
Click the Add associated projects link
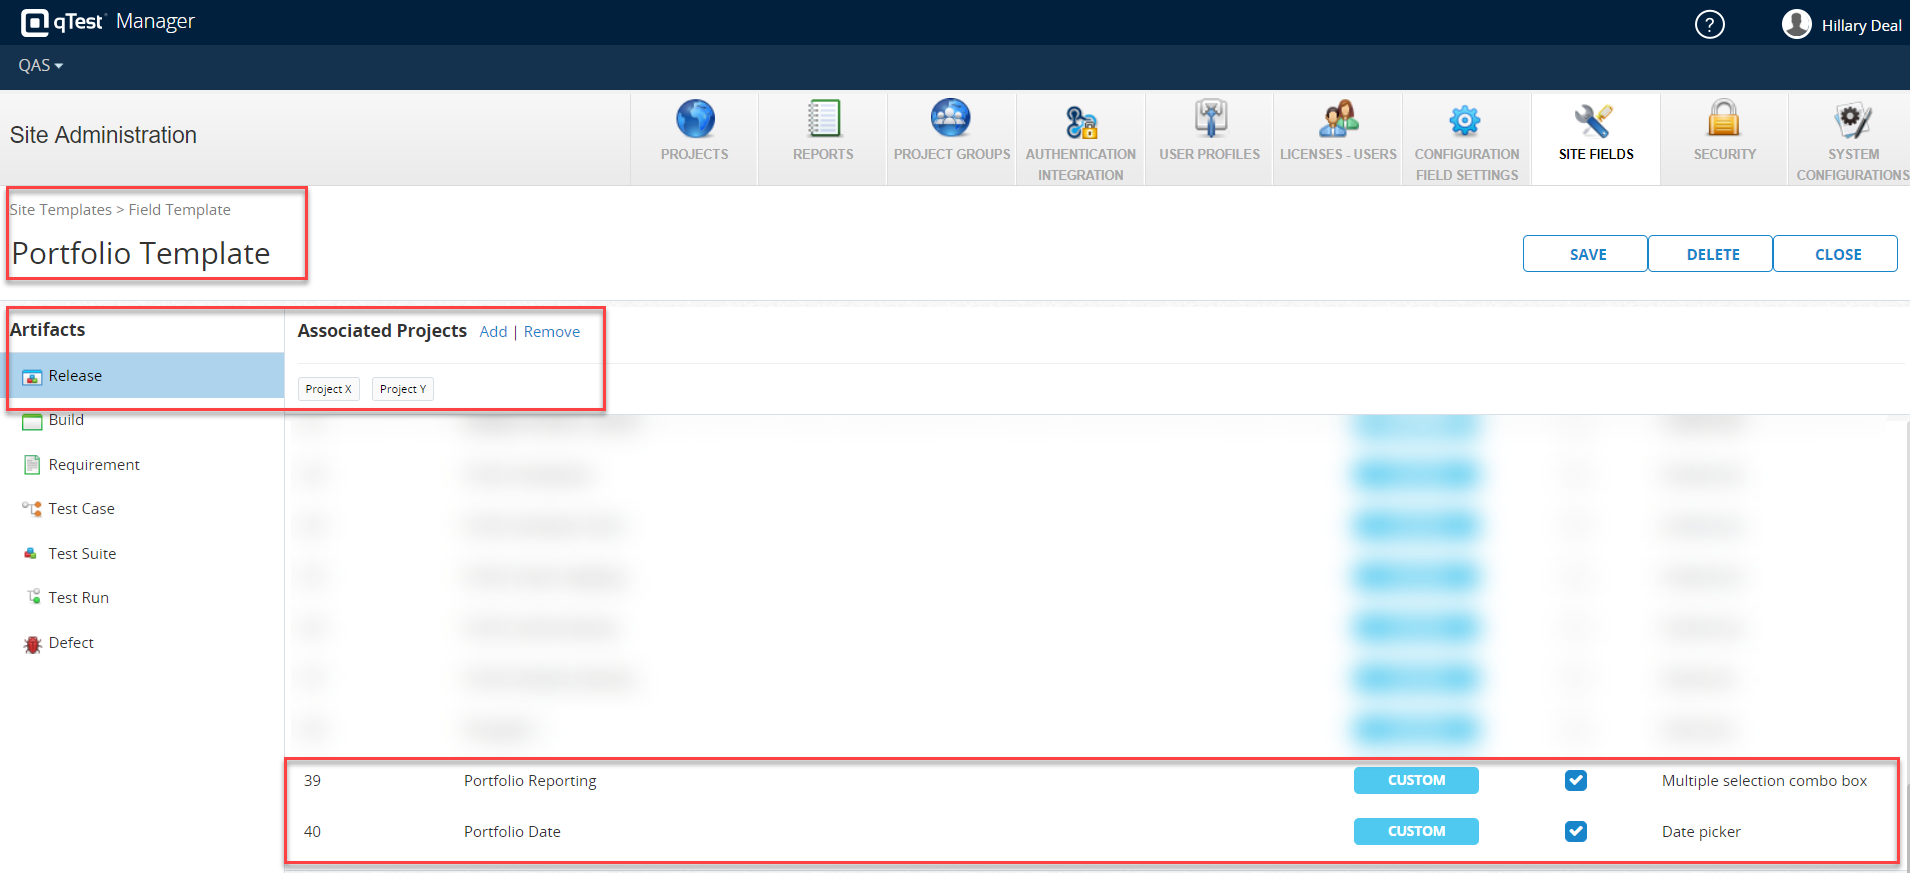(493, 332)
